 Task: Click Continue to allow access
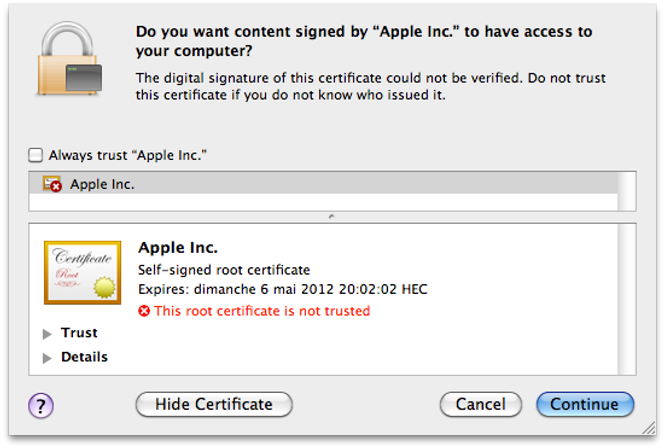585,404
